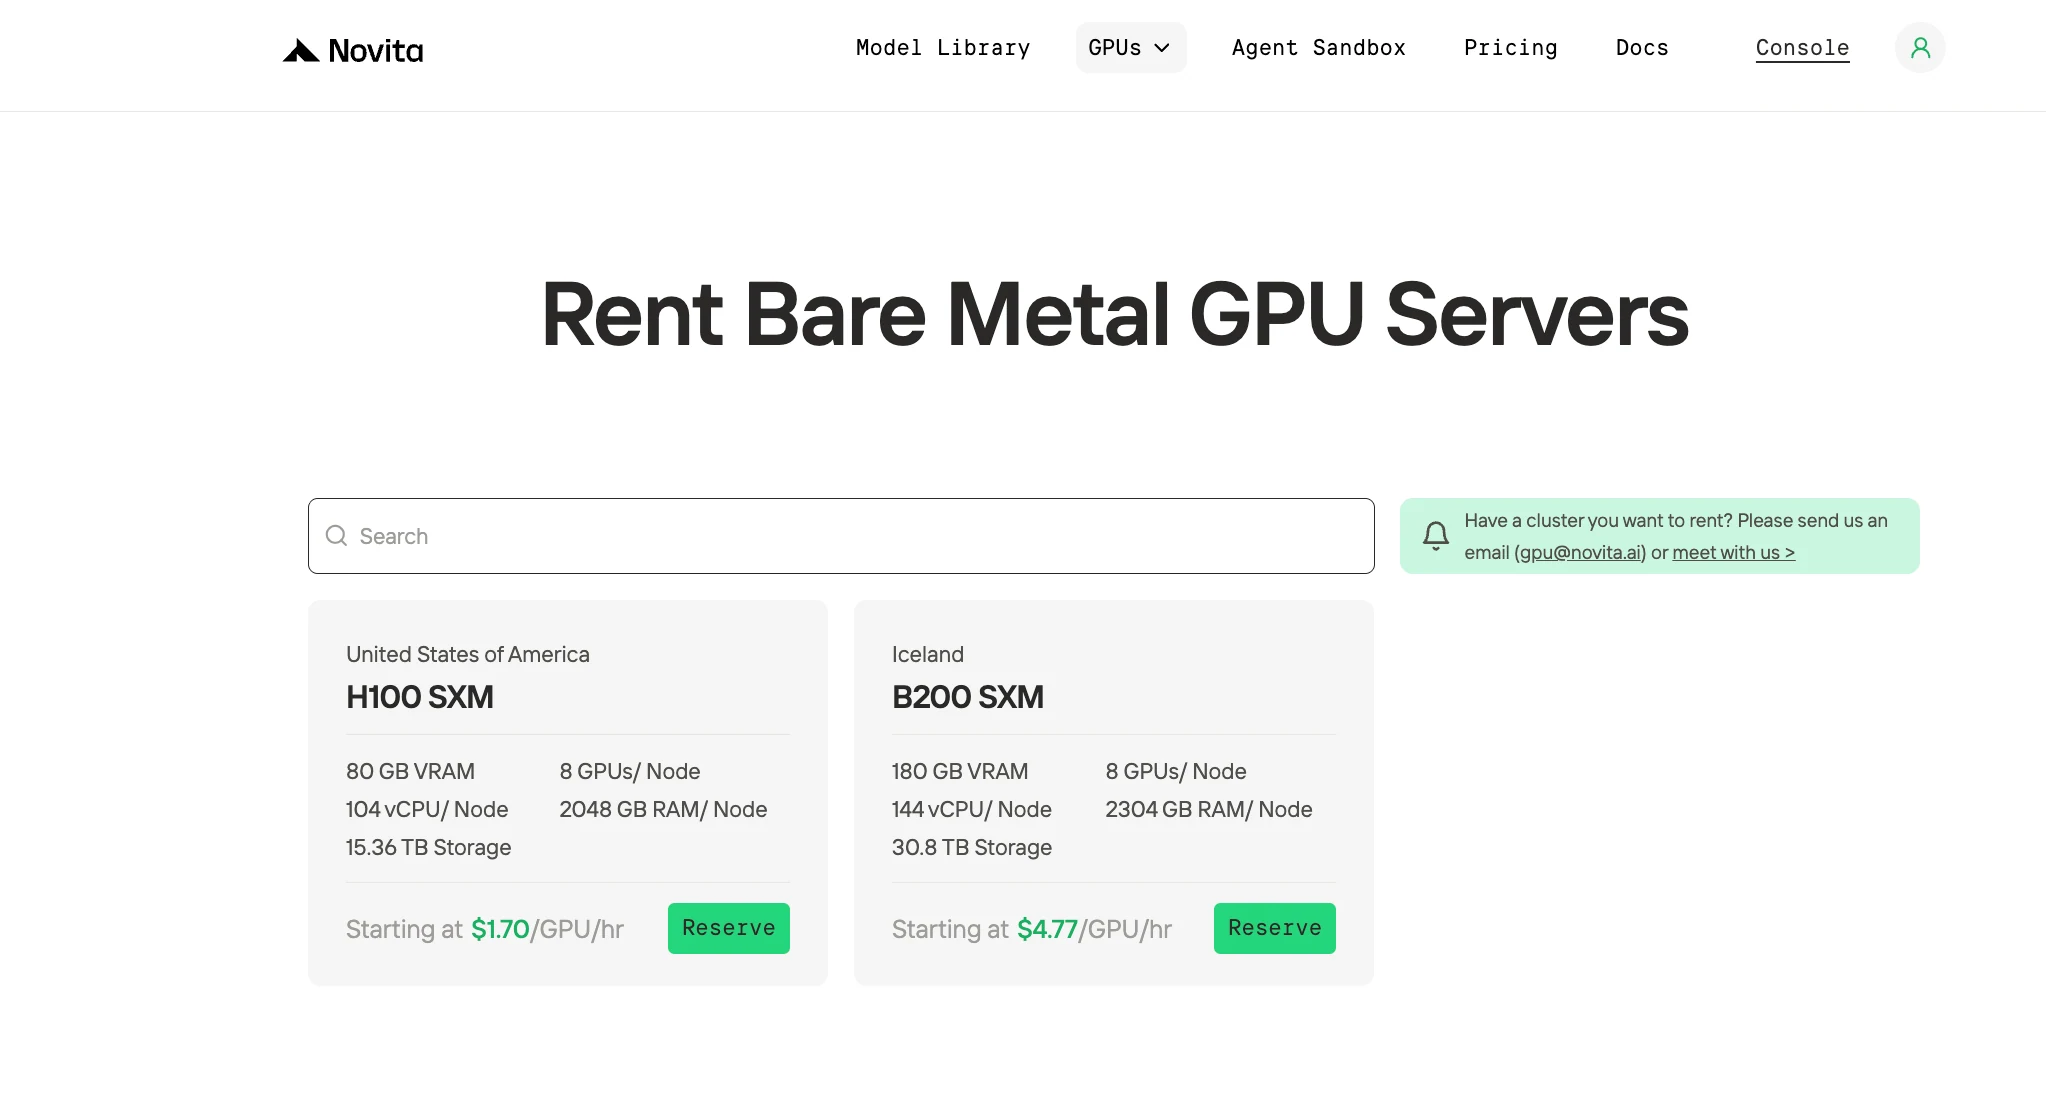2046x1110 pixels.
Task: Click the search magnifier icon
Action: 337,536
